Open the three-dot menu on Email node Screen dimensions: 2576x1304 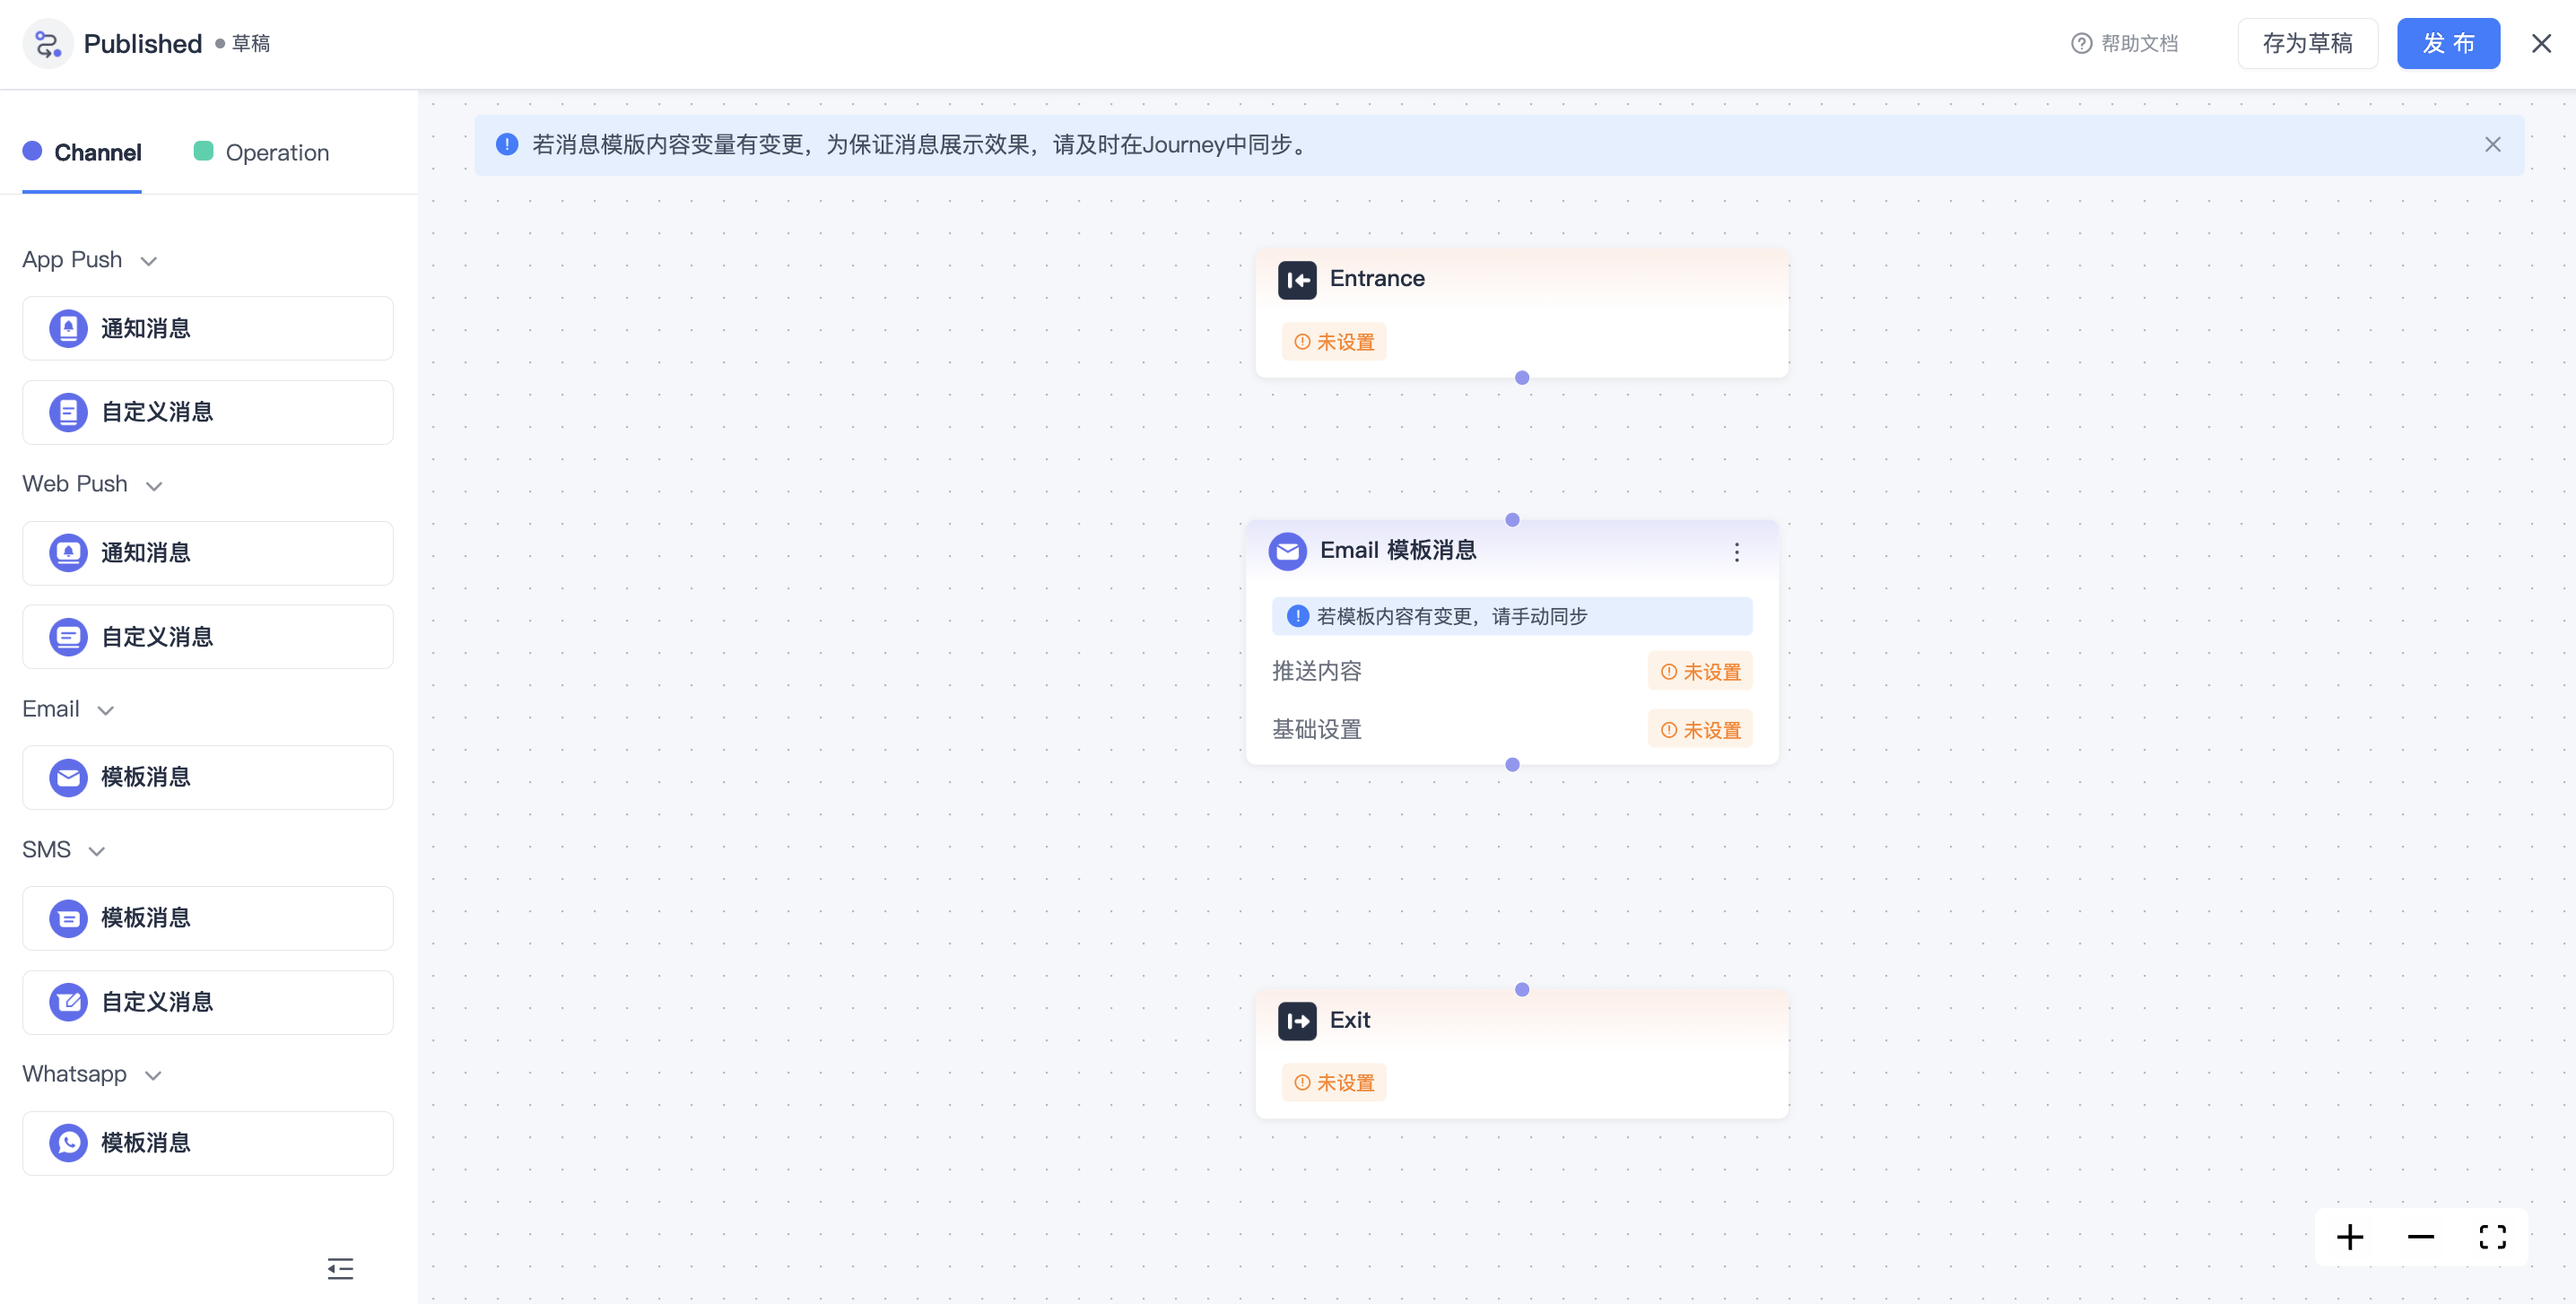click(1737, 552)
